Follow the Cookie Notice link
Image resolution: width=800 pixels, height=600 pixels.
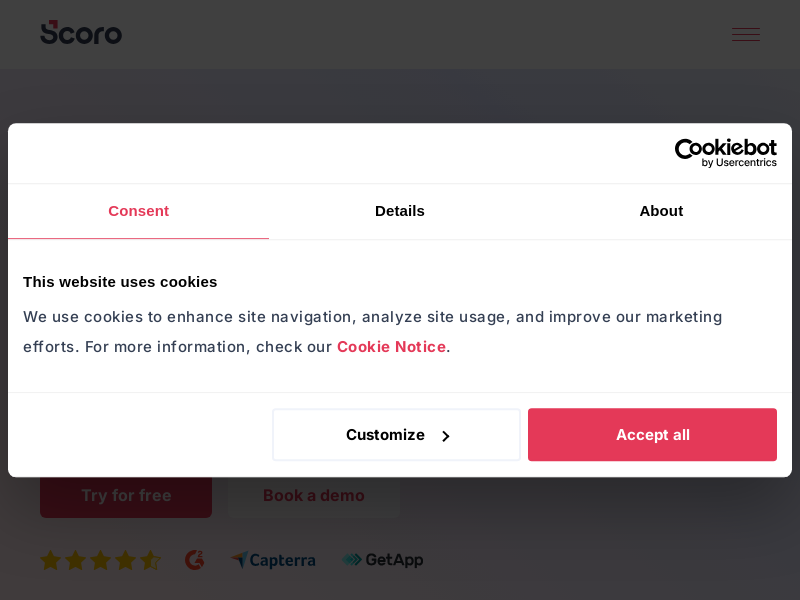tap(391, 347)
